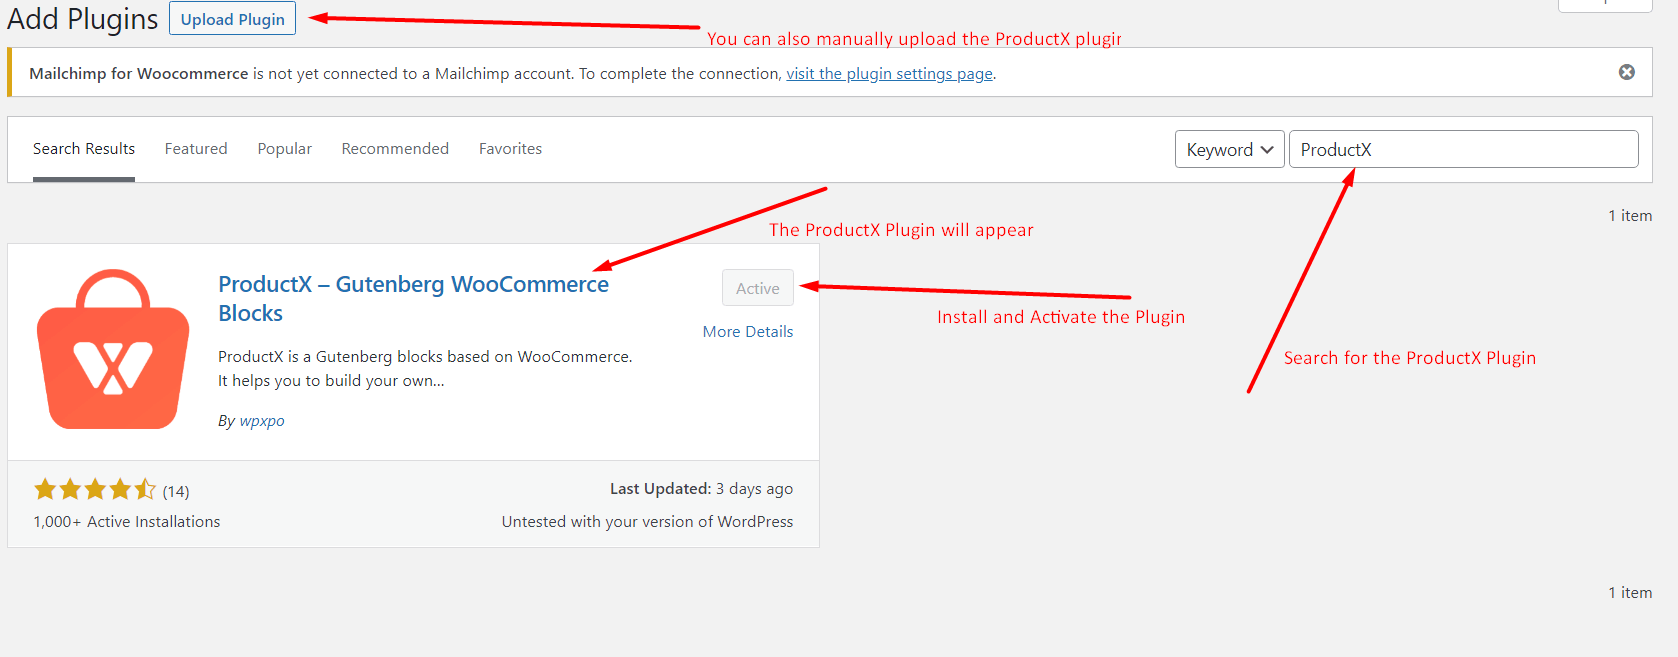
Task: Click the Upload Plugin button
Action: coord(232,19)
